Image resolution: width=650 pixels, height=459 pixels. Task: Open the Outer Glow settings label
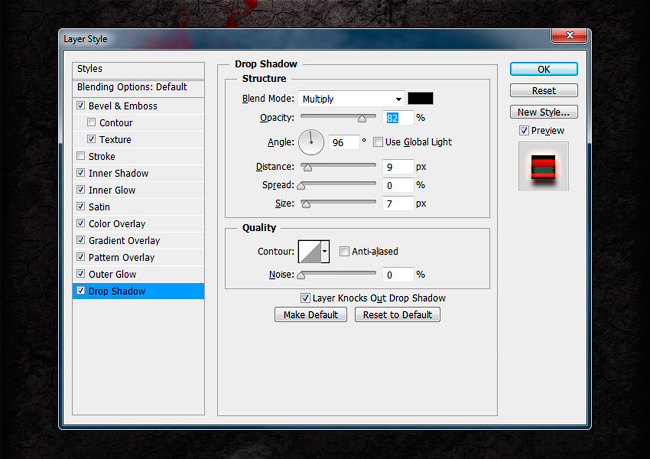pyautogui.click(x=112, y=274)
